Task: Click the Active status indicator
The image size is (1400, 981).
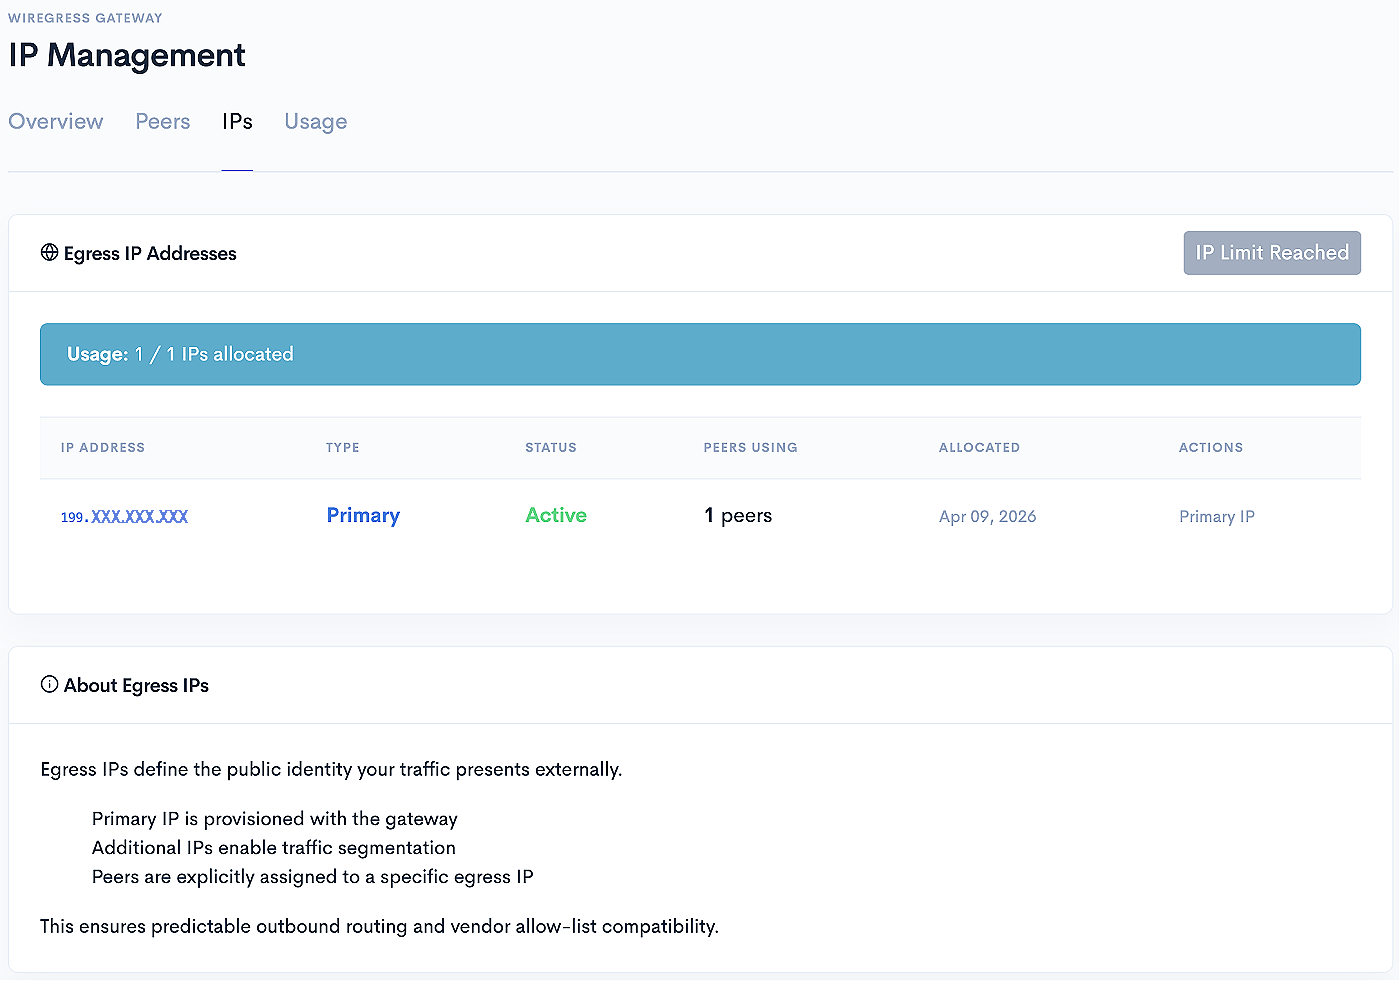Action: pyautogui.click(x=555, y=515)
